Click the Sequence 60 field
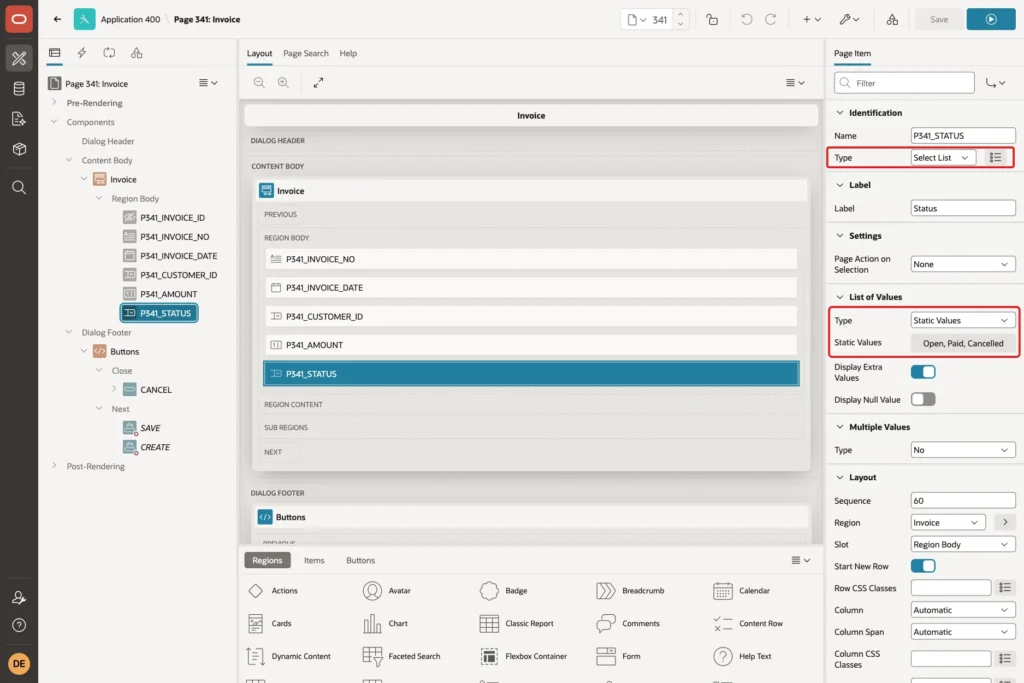Image resolution: width=1024 pixels, height=683 pixels. tap(963, 501)
